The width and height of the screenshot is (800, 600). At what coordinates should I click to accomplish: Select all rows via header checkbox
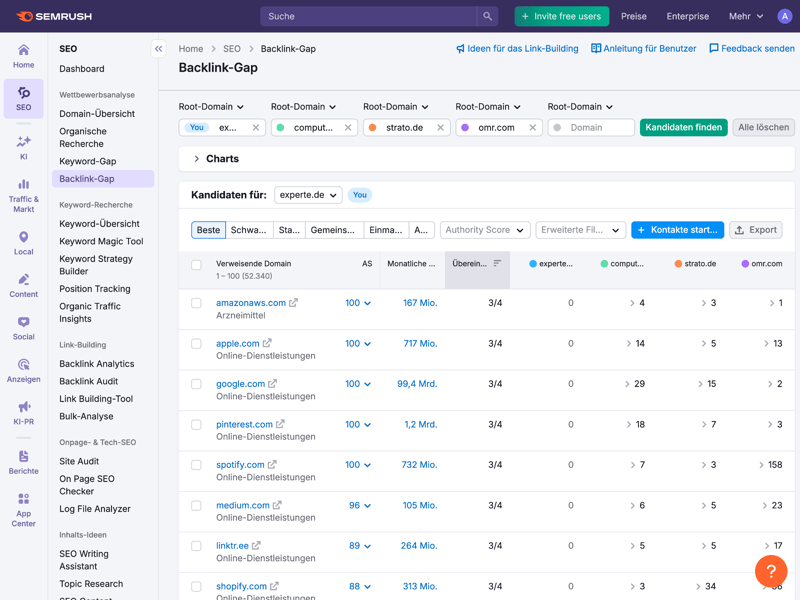tap(196, 265)
